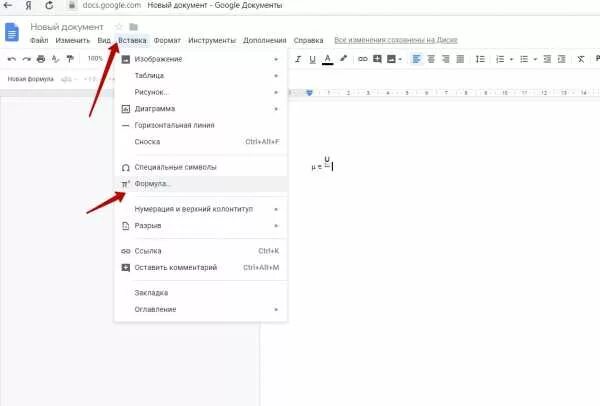Viewport: 600px width, 406px height.
Task: Expand the Оглавление submenu
Action: [201, 309]
